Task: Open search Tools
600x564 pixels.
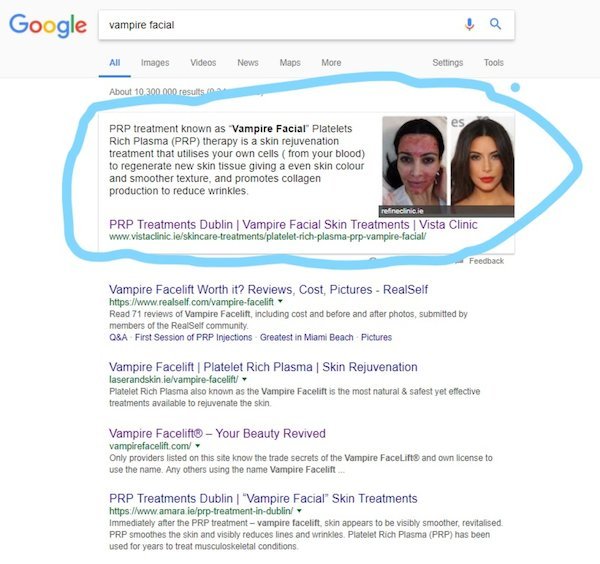Action: 494,63
